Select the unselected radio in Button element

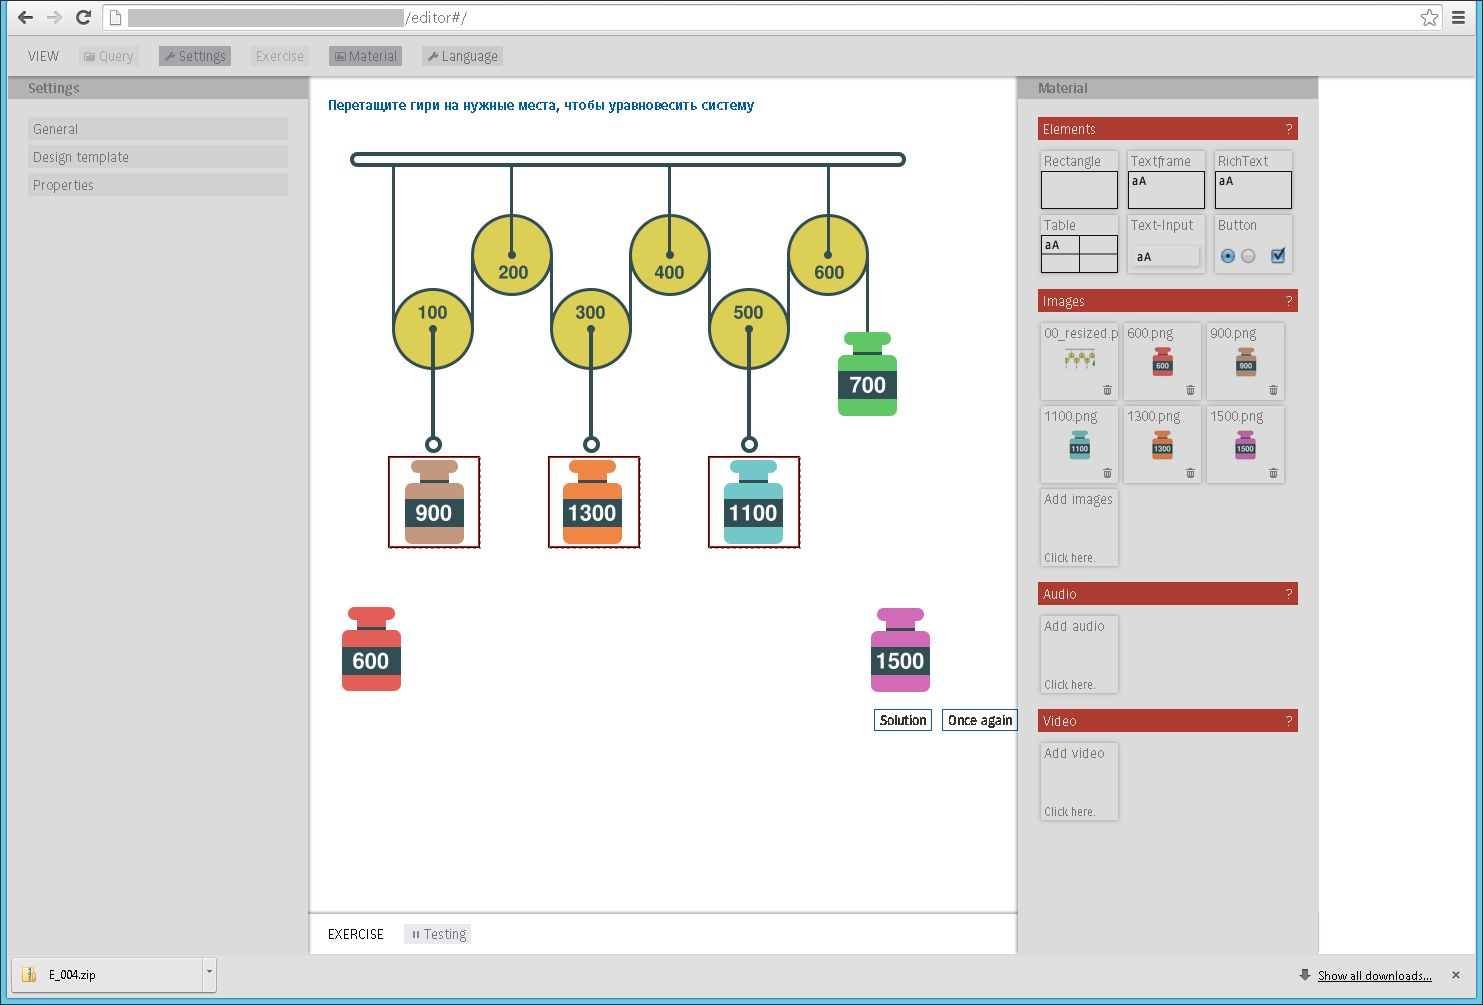pos(1248,256)
